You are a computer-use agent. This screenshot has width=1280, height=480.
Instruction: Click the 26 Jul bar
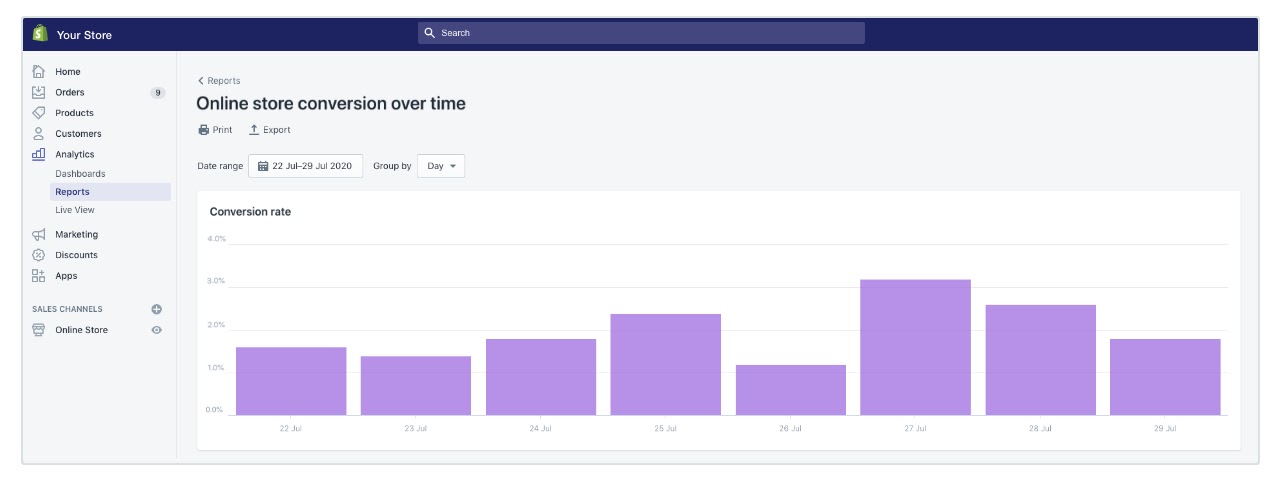tap(791, 390)
